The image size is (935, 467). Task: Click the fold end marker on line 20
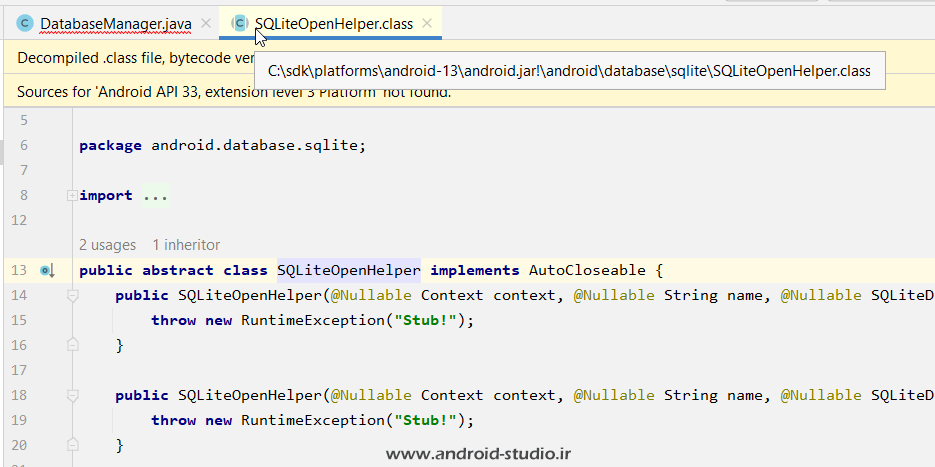(x=72, y=444)
